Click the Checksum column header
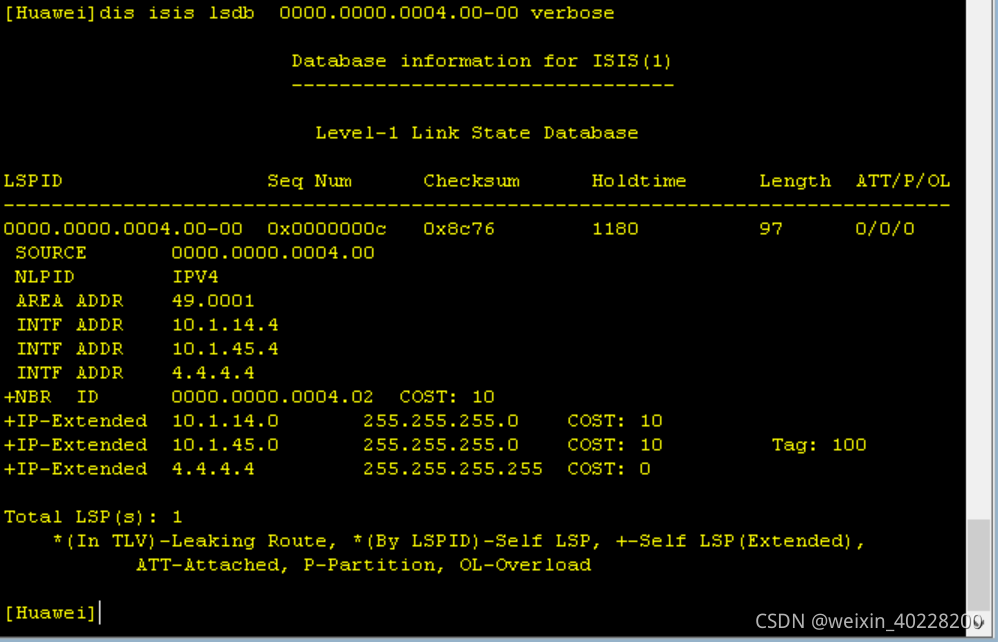The image size is (998, 642). click(x=472, y=181)
